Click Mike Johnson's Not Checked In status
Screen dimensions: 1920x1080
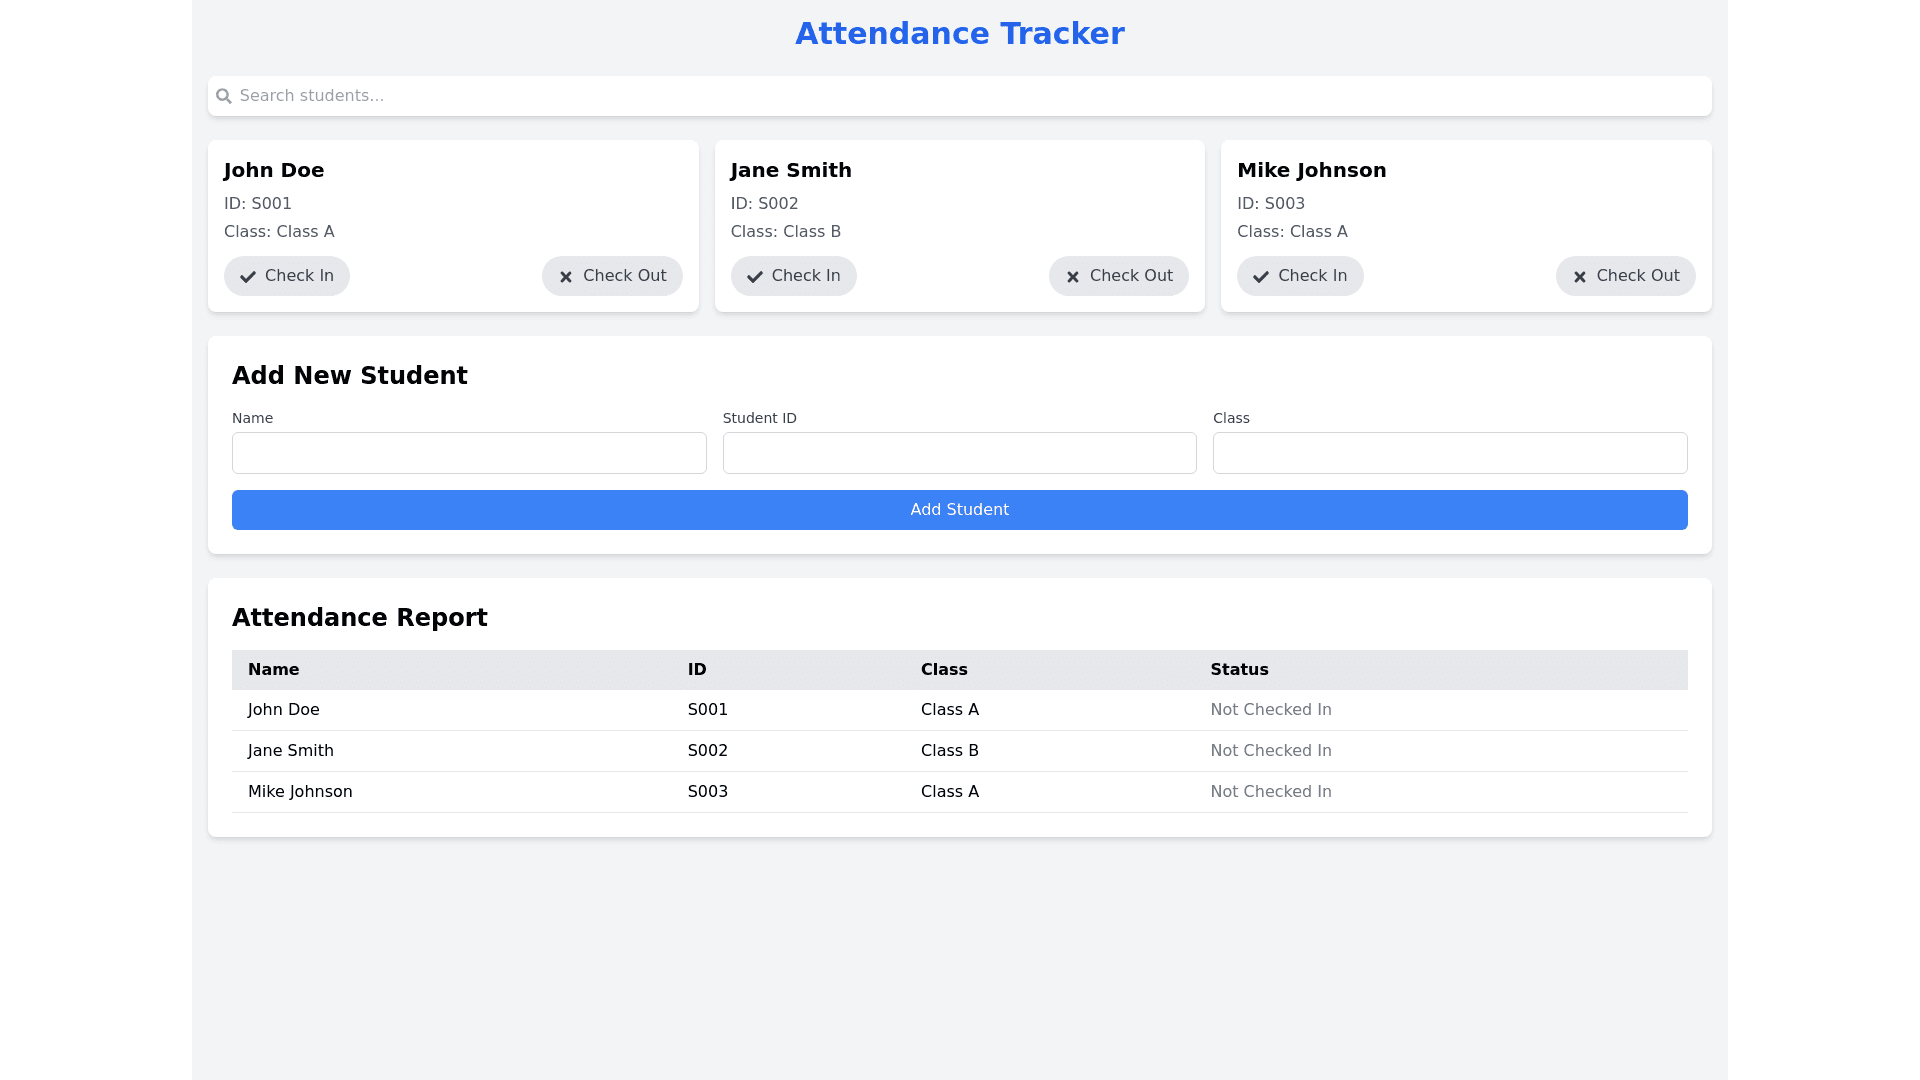tap(1270, 792)
